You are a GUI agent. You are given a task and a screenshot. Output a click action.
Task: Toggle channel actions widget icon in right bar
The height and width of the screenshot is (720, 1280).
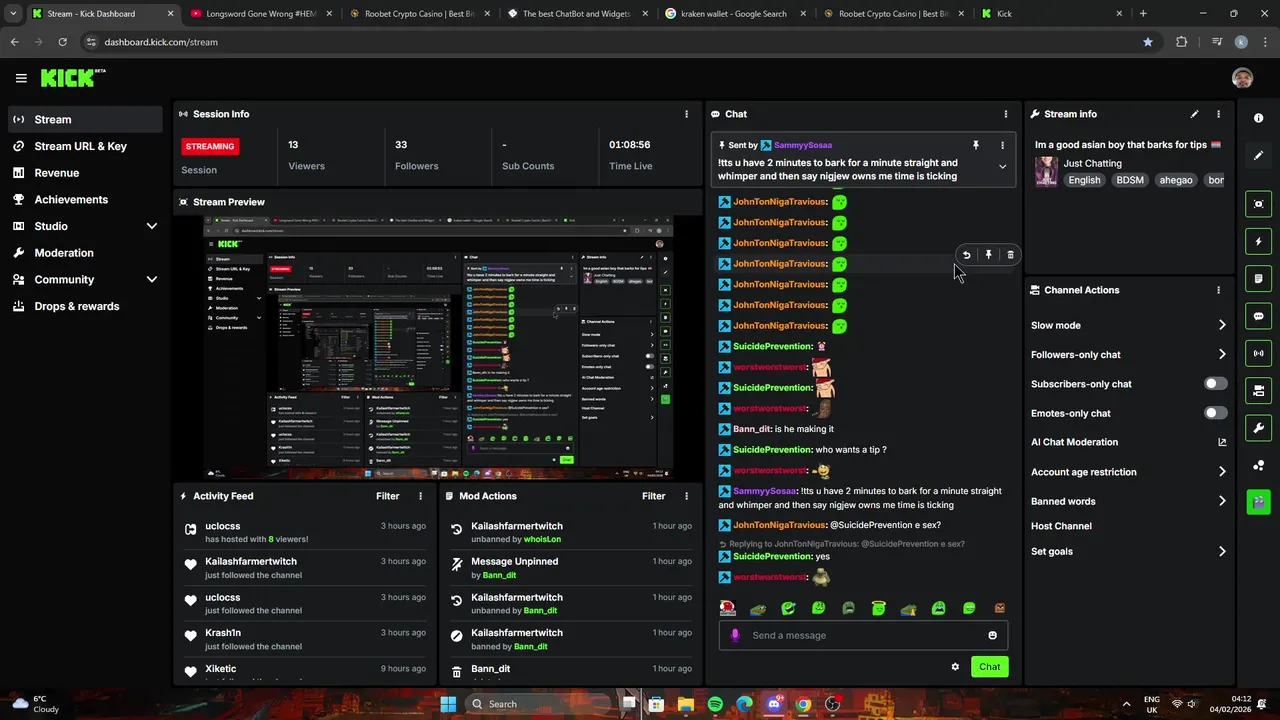1258,390
